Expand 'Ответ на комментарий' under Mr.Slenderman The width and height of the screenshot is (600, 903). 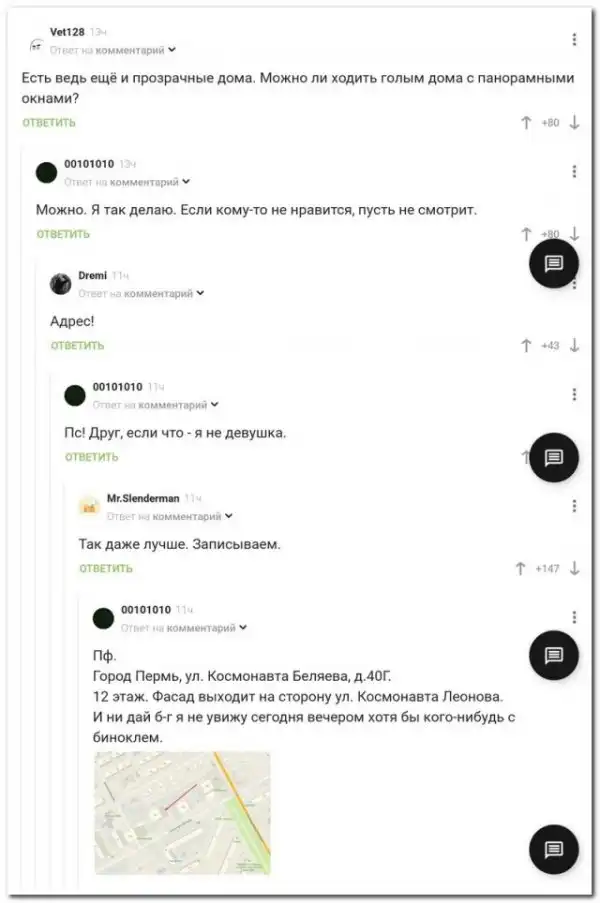coord(170,516)
